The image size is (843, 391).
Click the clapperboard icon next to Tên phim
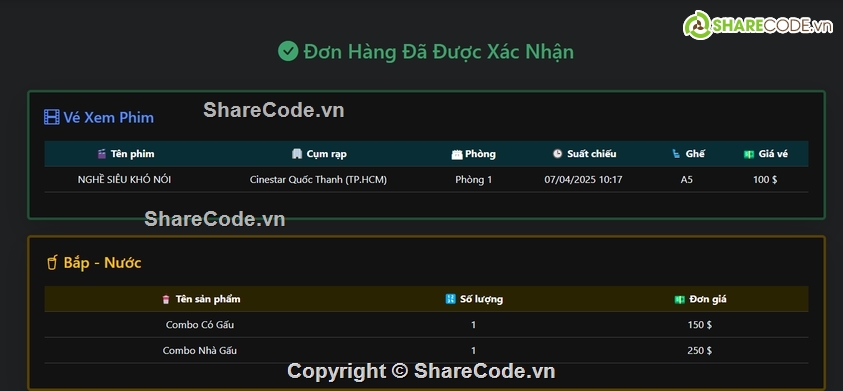point(102,154)
